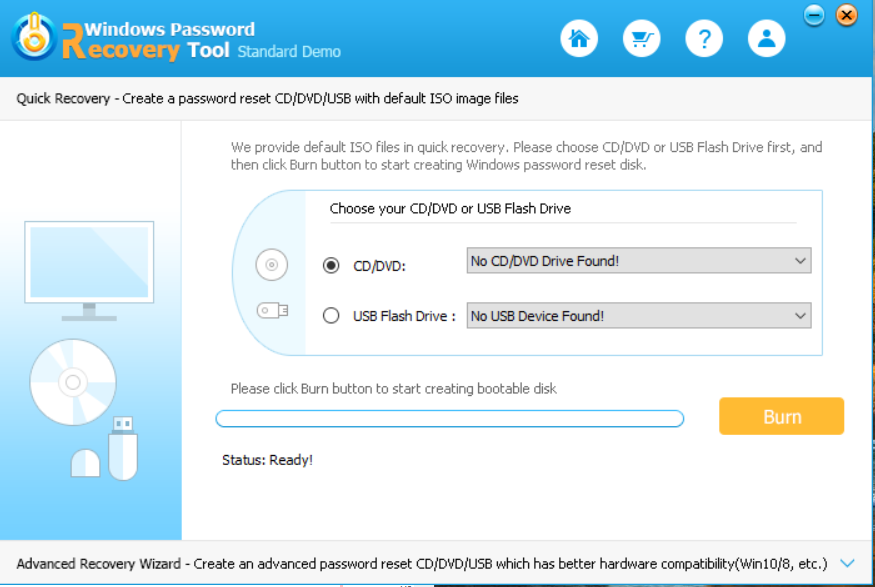The image size is (875, 587).
Task: Click the Quick Recovery section header
Action: (267, 99)
